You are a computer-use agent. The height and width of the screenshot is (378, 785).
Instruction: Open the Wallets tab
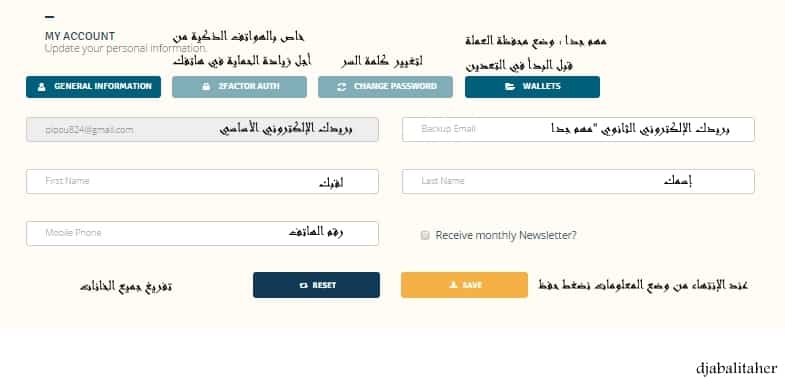pos(532,87)
